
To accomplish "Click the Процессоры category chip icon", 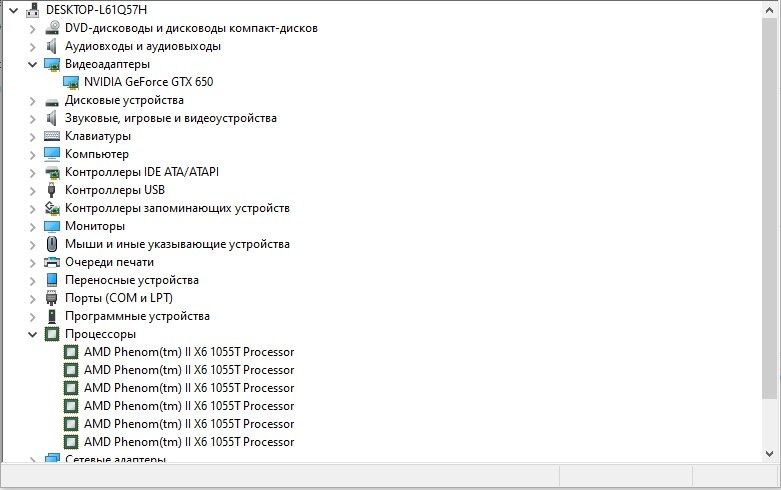I will pyautogui.click(x=52, y=334).
